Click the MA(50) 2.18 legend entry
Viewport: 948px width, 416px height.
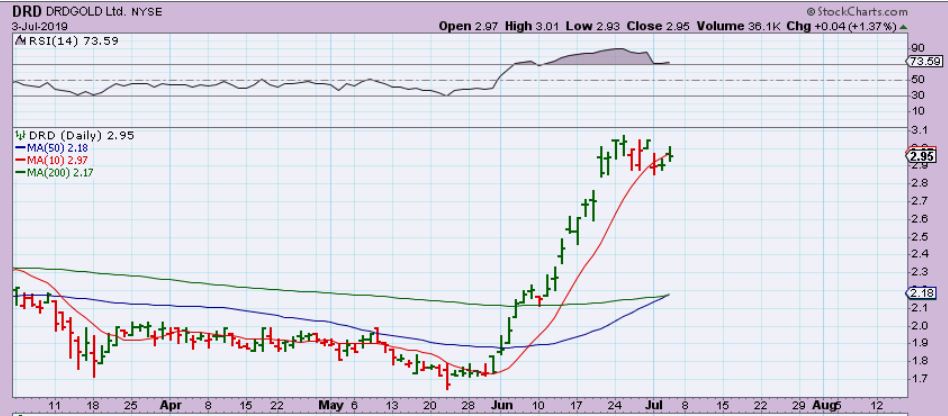(53, 148)
